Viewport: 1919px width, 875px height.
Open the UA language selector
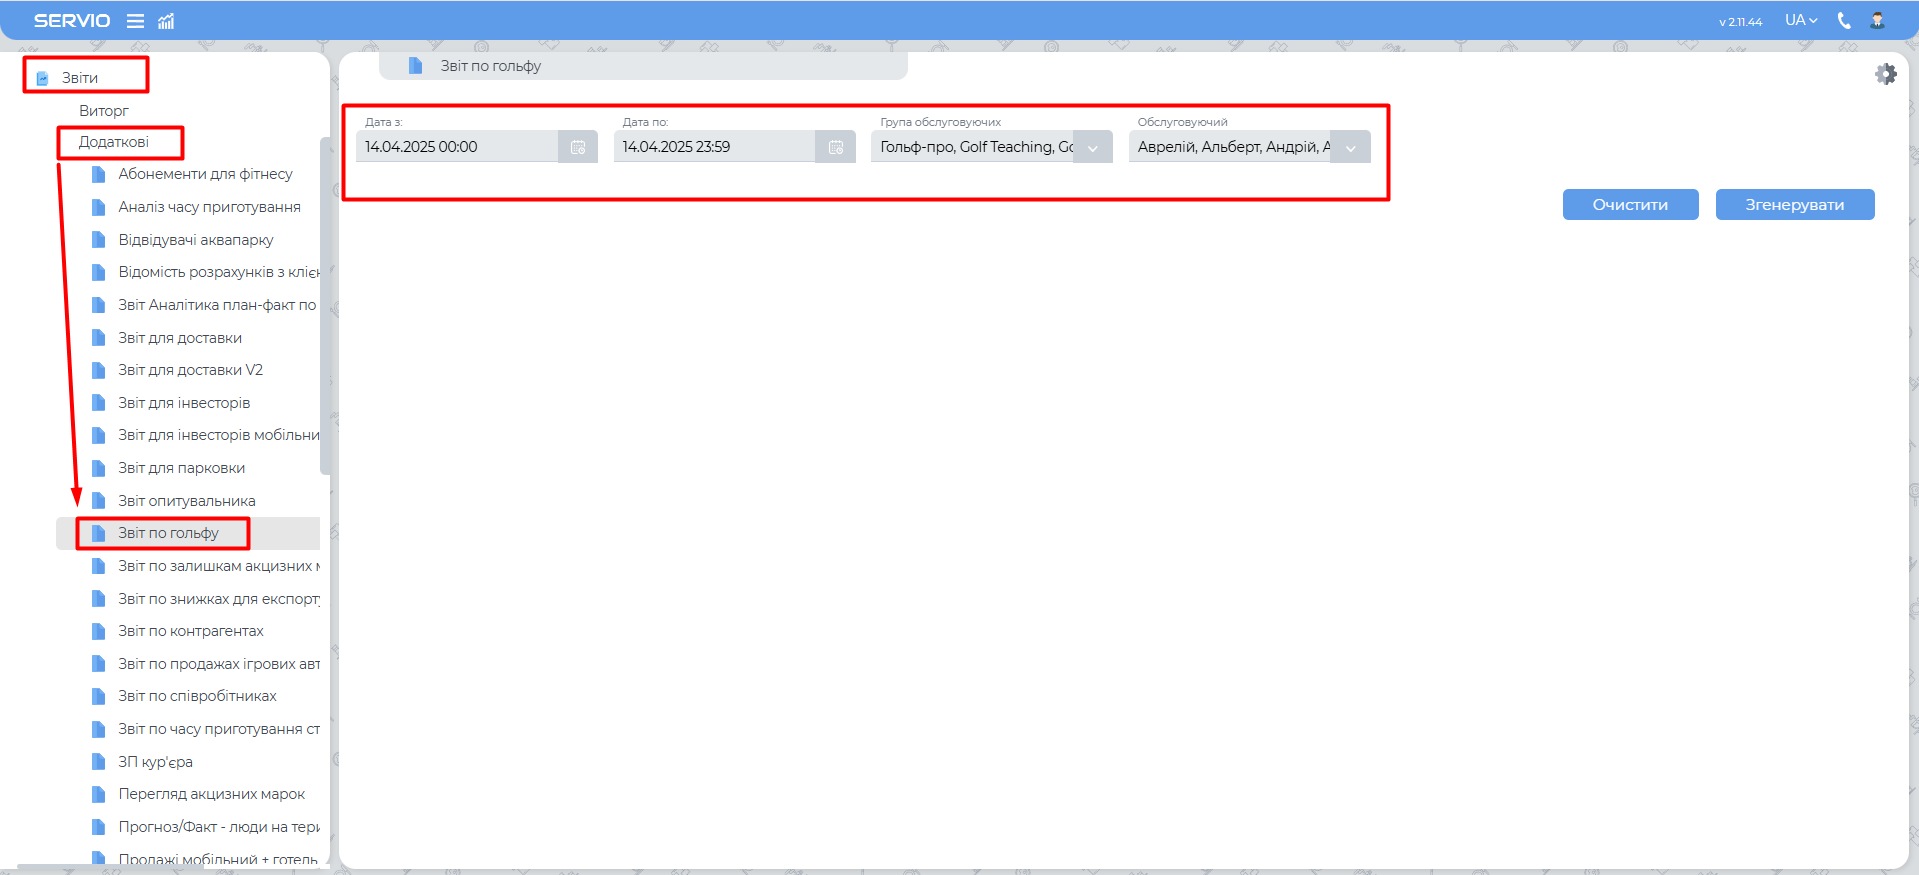(1801, 21)
